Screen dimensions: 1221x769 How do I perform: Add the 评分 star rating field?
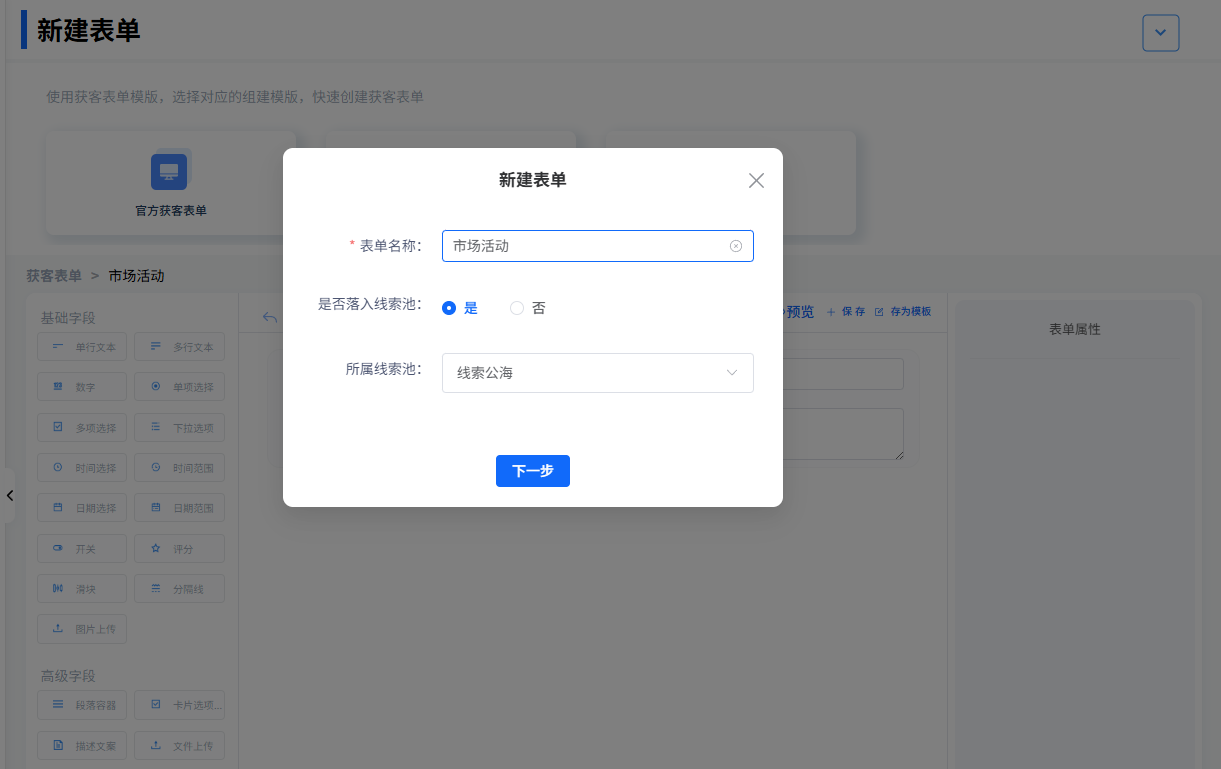click(179, 549)
